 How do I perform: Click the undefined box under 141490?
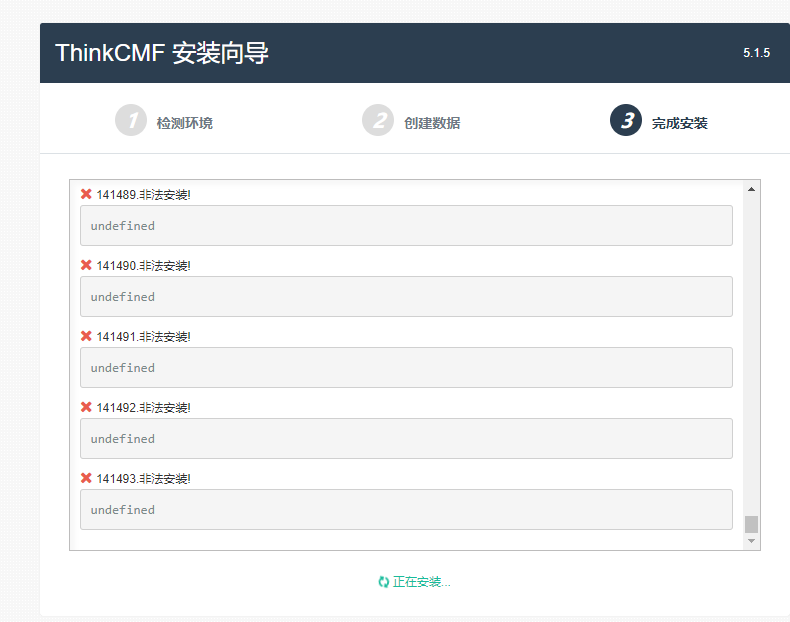point(406,297)
